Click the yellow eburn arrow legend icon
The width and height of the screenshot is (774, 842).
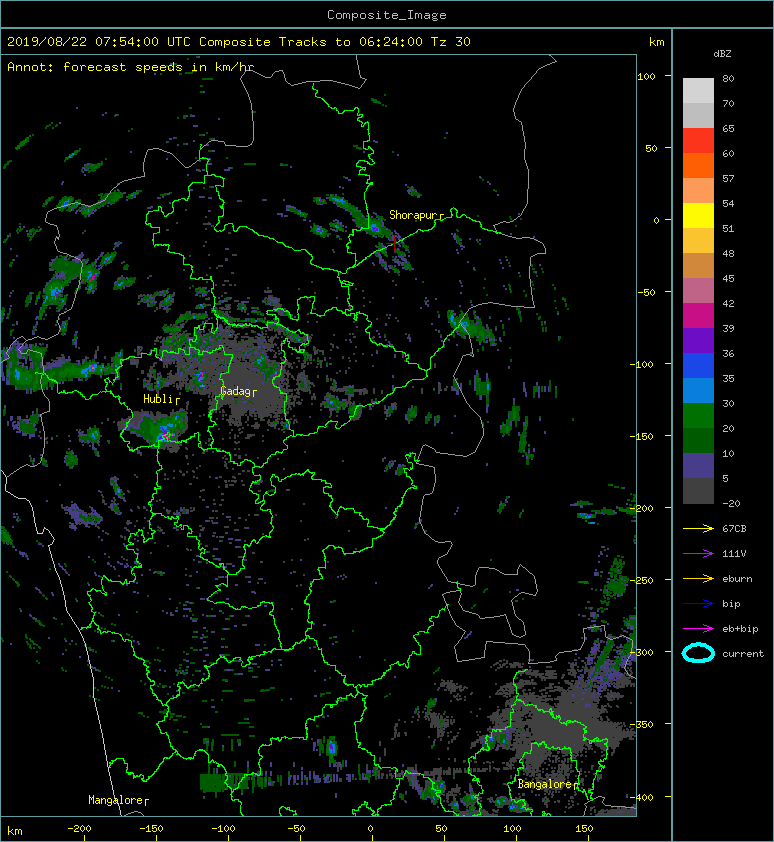[698, 579]
